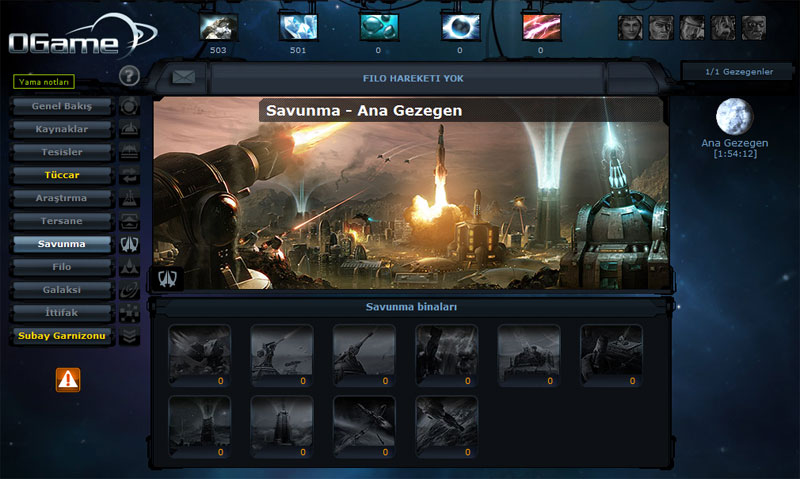800x479 pixels.
Task: Click the fleet icon beside Filo
Action: [x=129, y=267]
